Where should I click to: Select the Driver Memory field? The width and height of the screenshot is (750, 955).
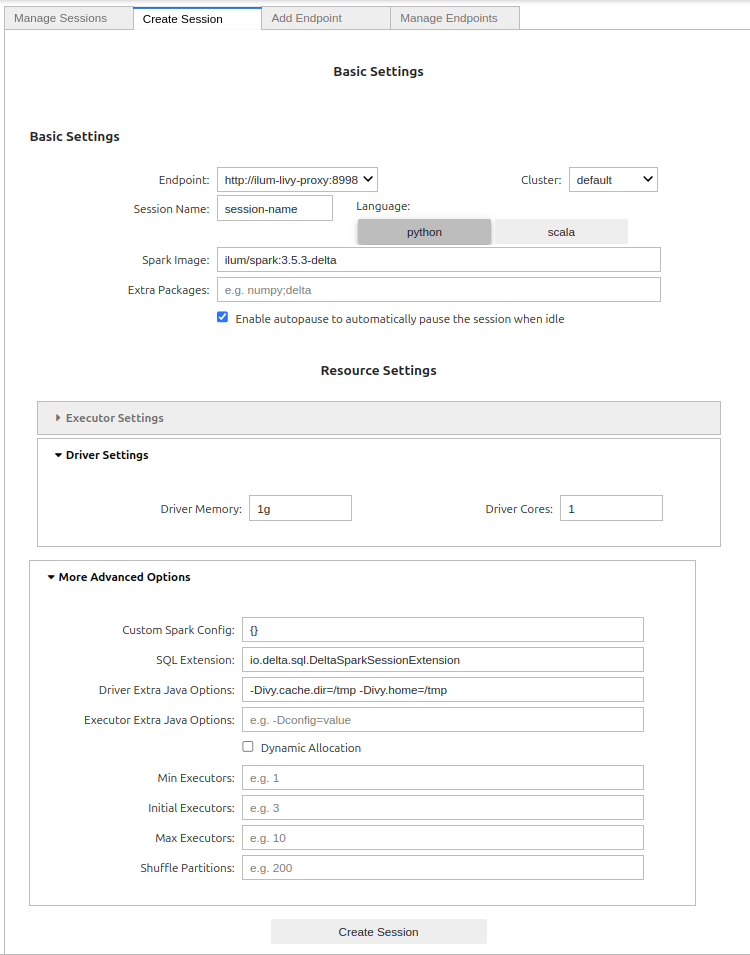300,507
